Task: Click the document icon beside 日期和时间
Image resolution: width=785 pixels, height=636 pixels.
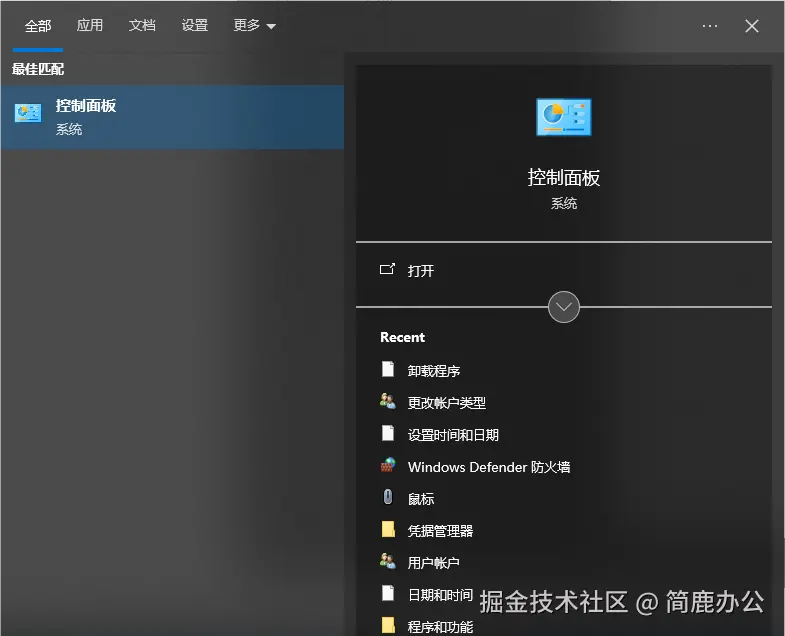Action: pos(388,593)
